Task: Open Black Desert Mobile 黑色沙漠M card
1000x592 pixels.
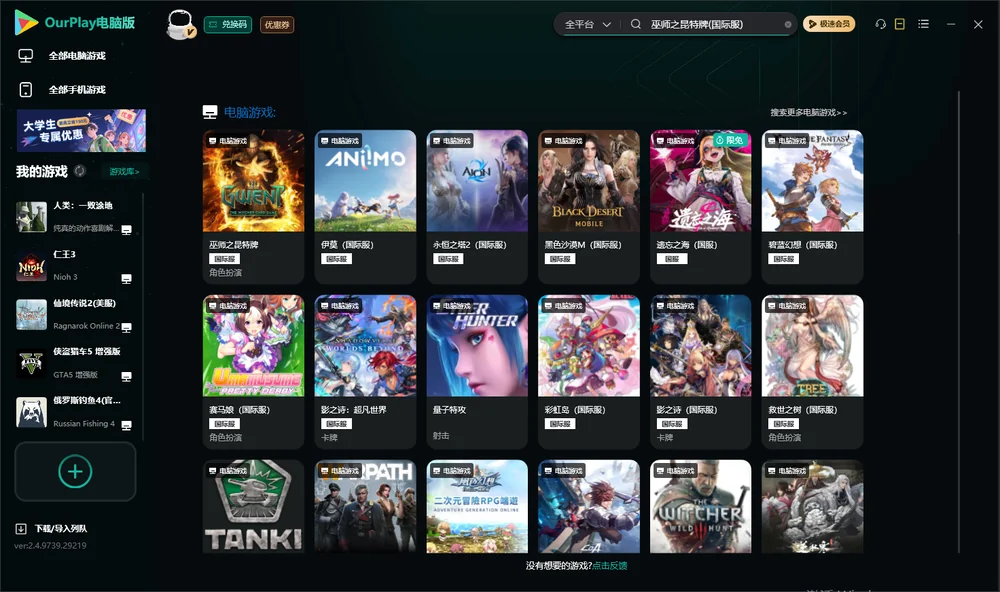Action: click(589, 207)
